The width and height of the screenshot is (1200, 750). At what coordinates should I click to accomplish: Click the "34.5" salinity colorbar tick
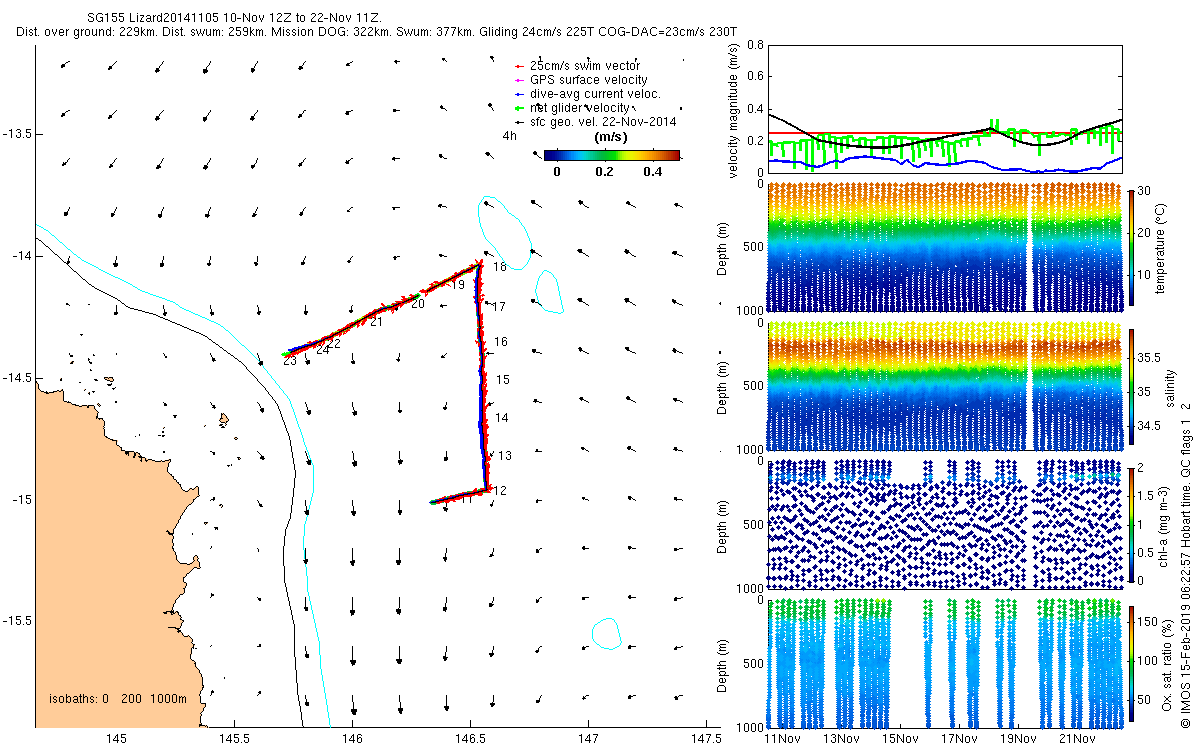(1150, 426)
